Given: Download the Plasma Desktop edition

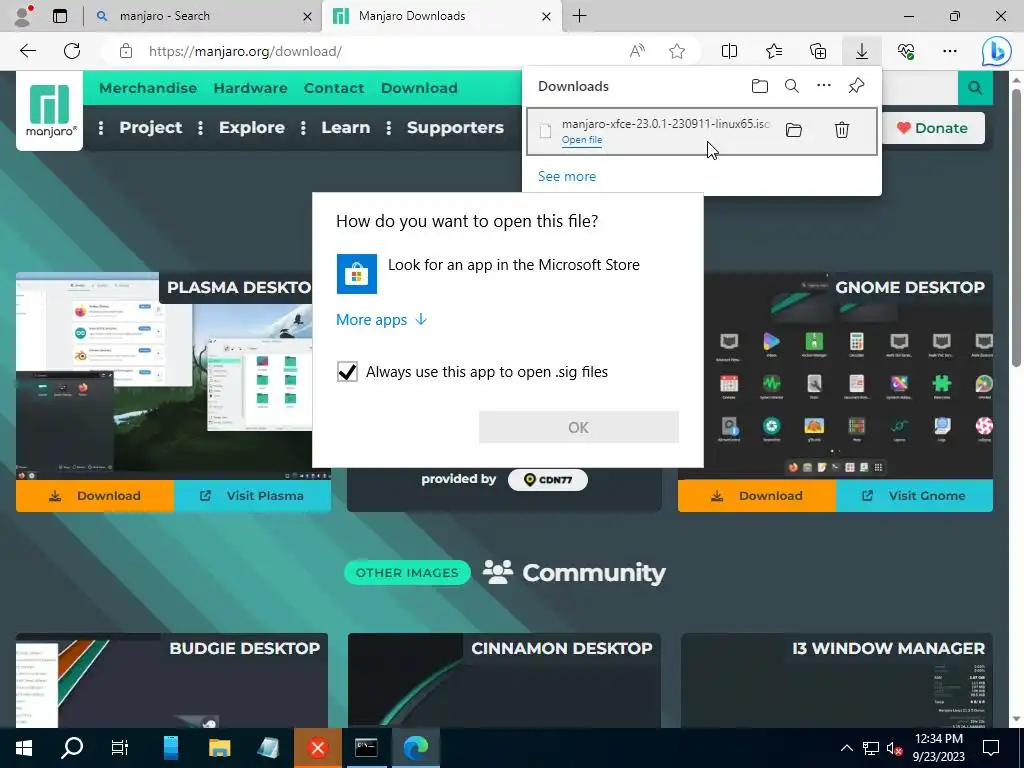Looking at the screenshot, I should [95, 496].
